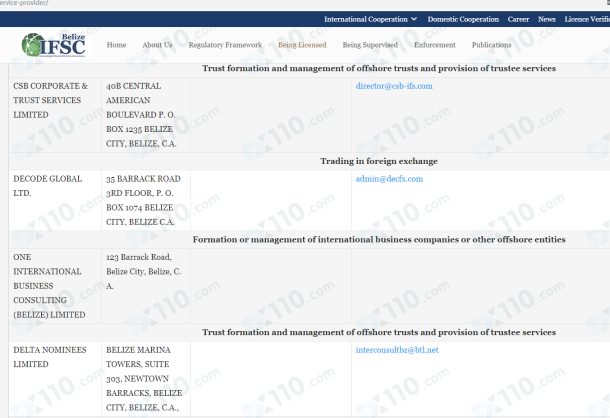Navigate to Home

pyautogui.click(x=116, y=45)
